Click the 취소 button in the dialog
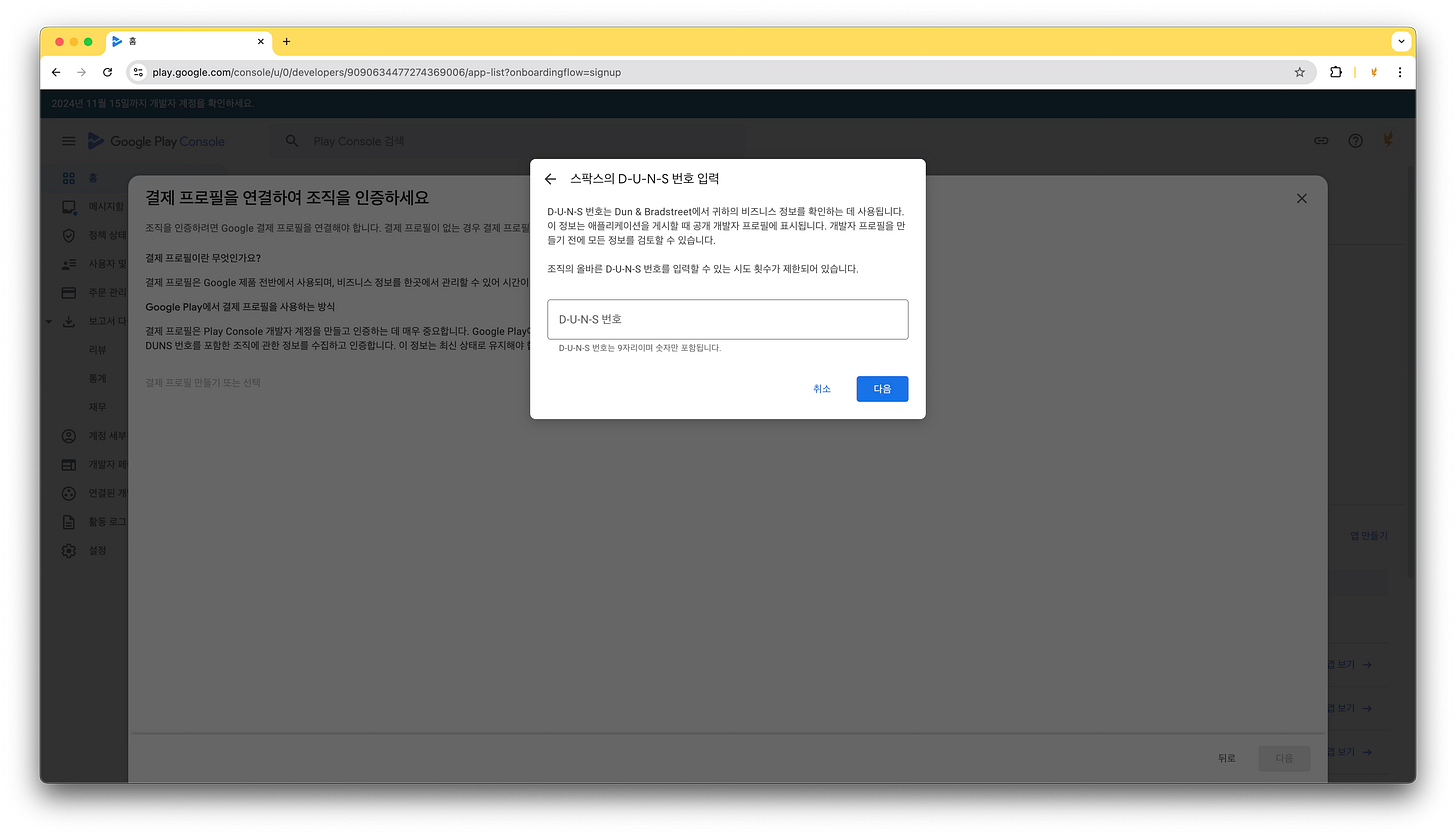Viewport: 1456px width, 836px height. (x=822, y=389)
